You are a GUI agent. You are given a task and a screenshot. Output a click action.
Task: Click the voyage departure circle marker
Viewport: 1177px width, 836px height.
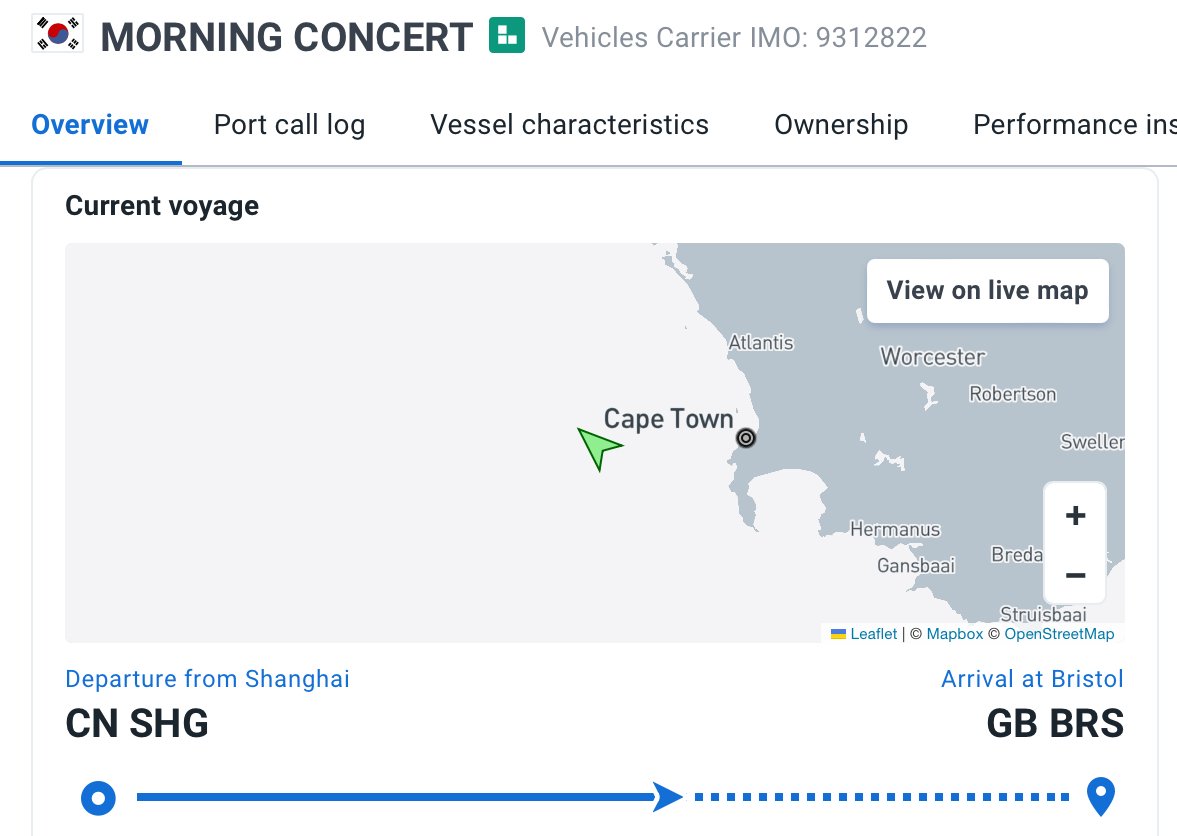coord(98,798)
